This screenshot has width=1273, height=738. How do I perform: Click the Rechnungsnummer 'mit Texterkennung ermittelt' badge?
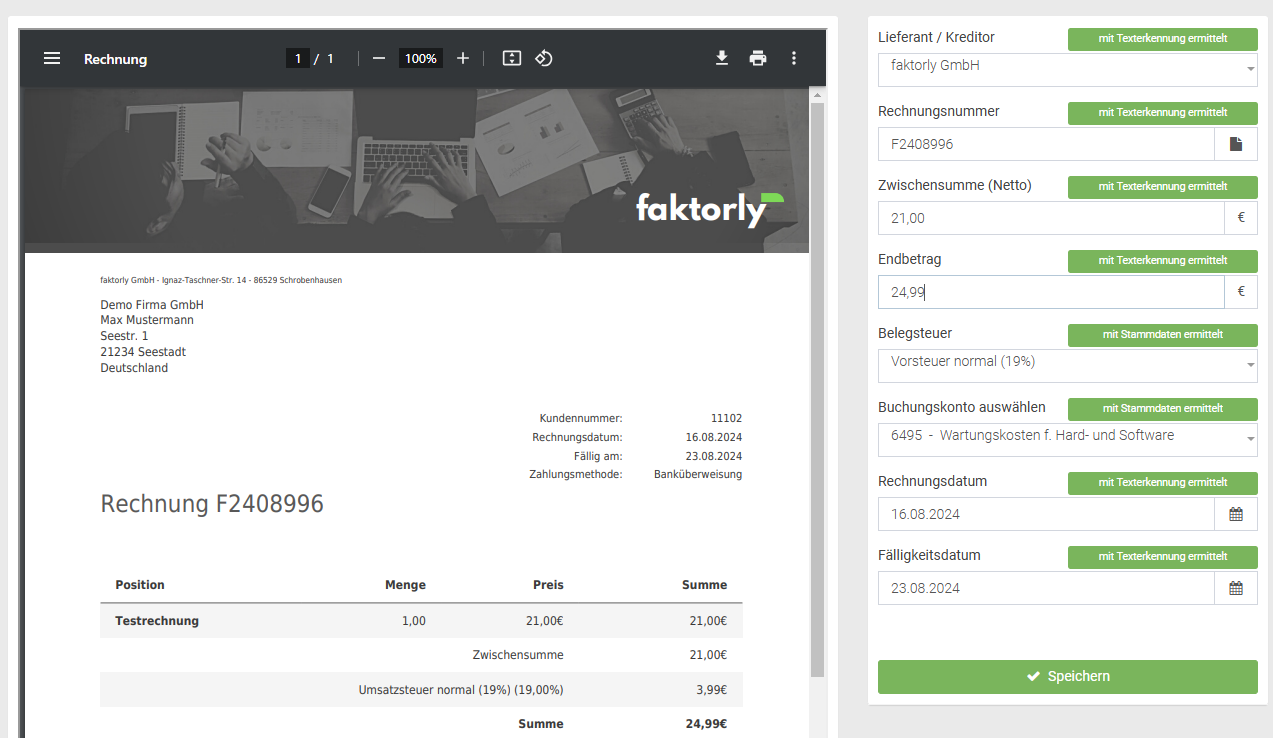[x=1163, y=113]
